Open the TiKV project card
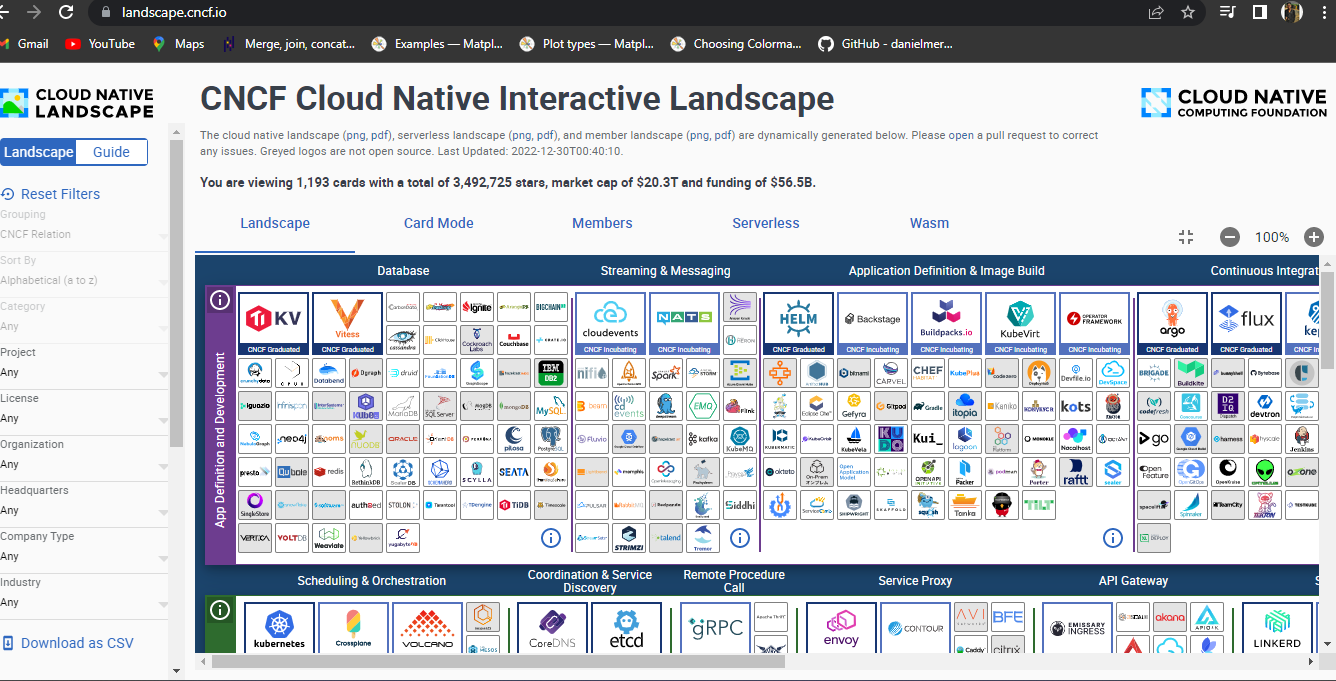Viewport: 1336px width, 681px height. pos(273,323)
